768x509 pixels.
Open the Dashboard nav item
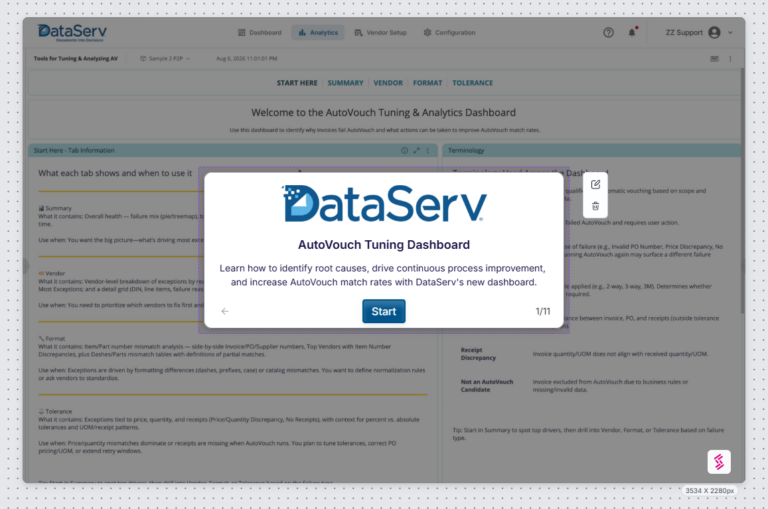coord(260,33)
